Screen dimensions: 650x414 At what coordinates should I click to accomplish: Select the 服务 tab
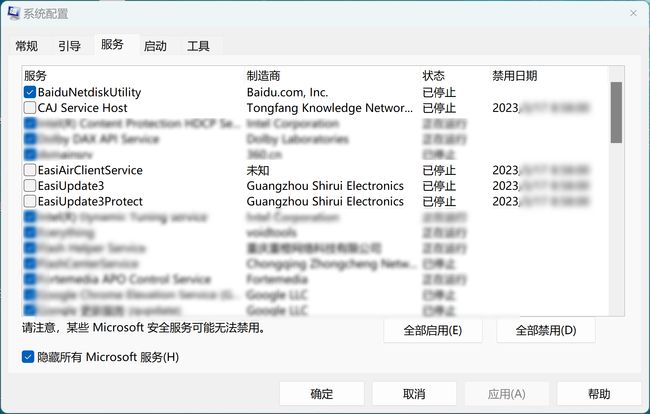coord(112,44)
